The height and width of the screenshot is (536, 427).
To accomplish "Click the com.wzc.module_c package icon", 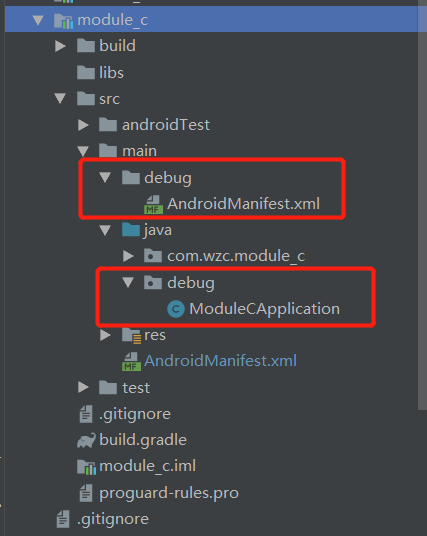I will tap(153, 256).
